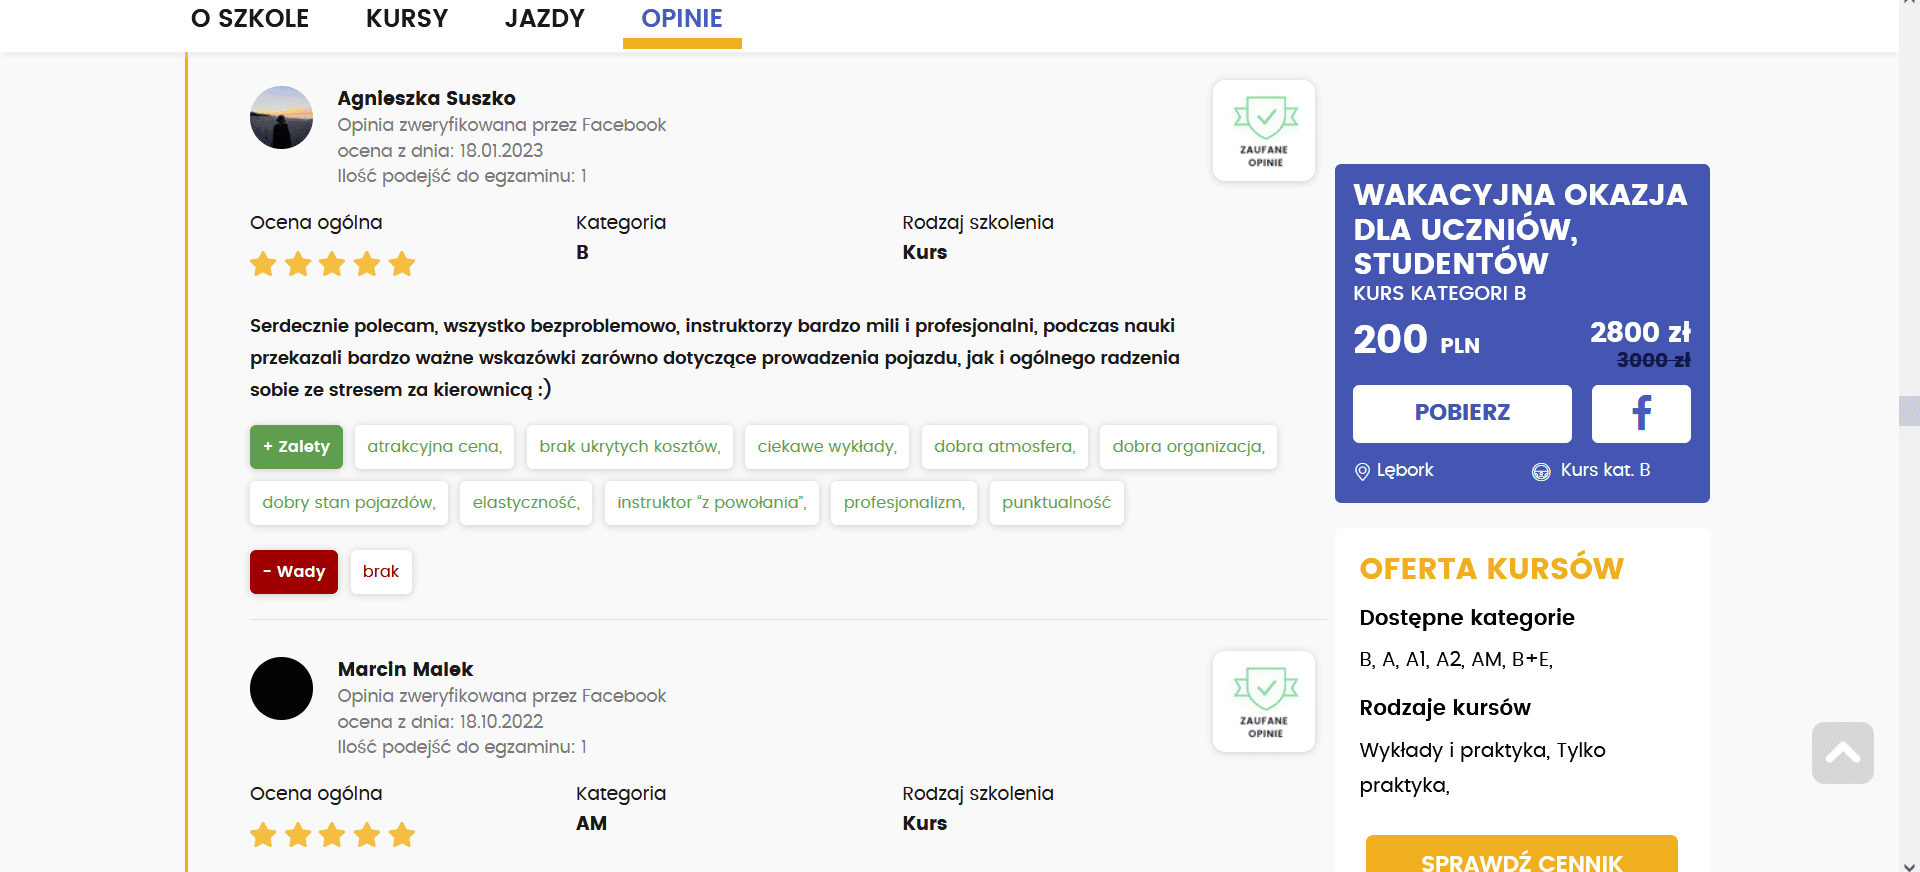Click the steering wheel Kurs kat. B icon
Screen dimensions: 1920x872
[x=1541, y=471]
